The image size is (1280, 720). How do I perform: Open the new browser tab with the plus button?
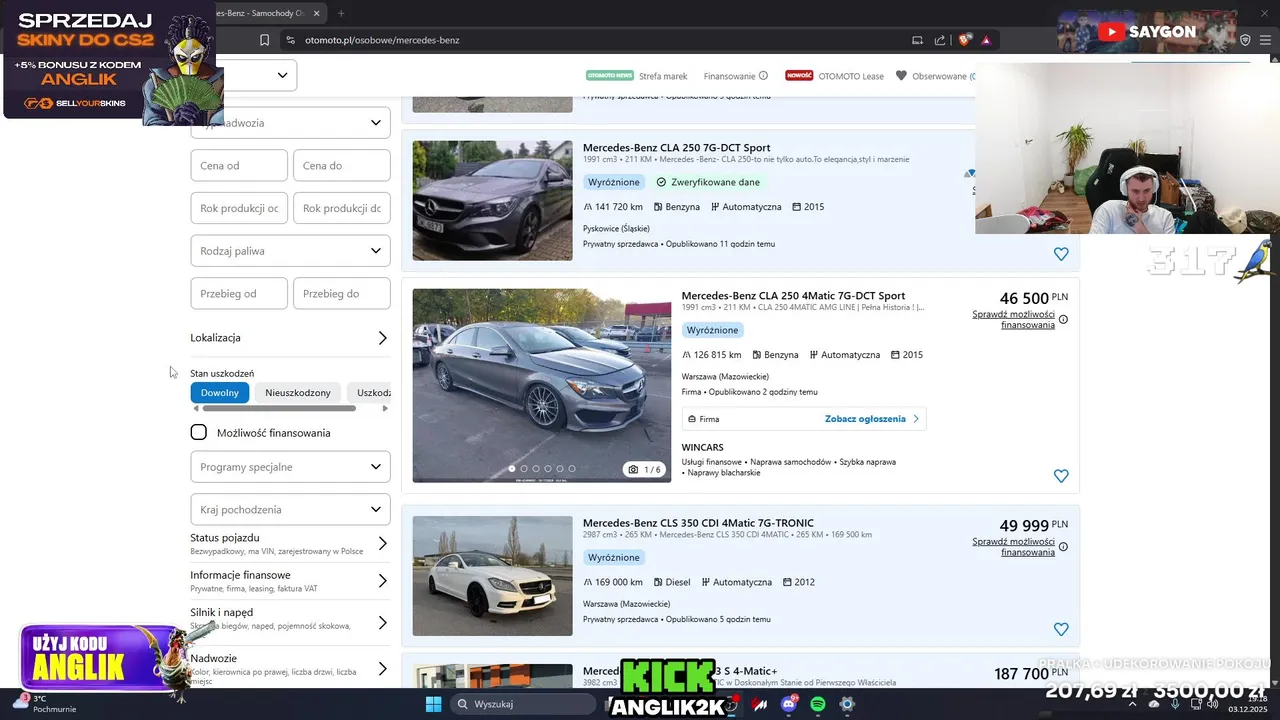coord(341,13)
